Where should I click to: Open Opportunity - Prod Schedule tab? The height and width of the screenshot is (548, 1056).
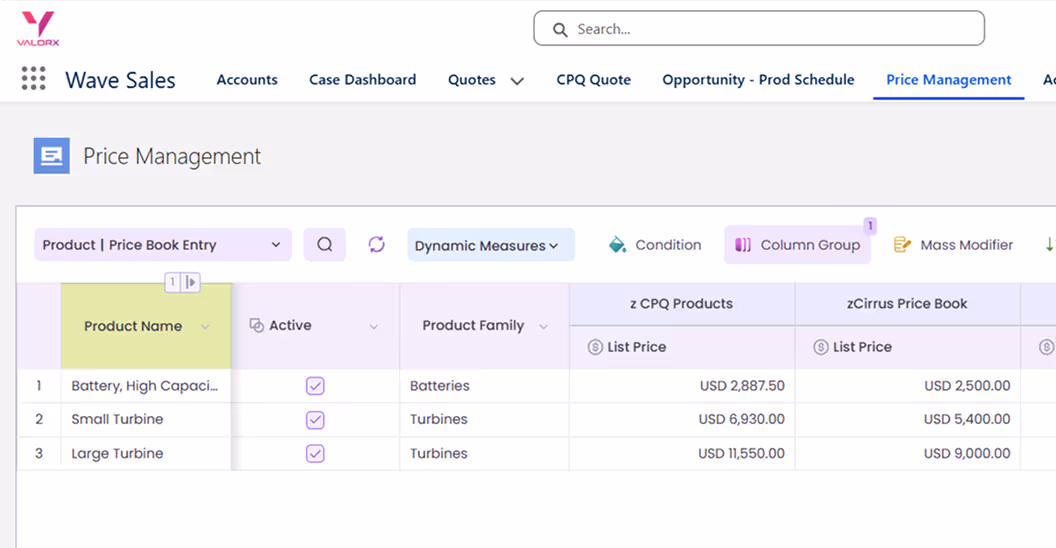pyautogui.click(x=758, y=79)
